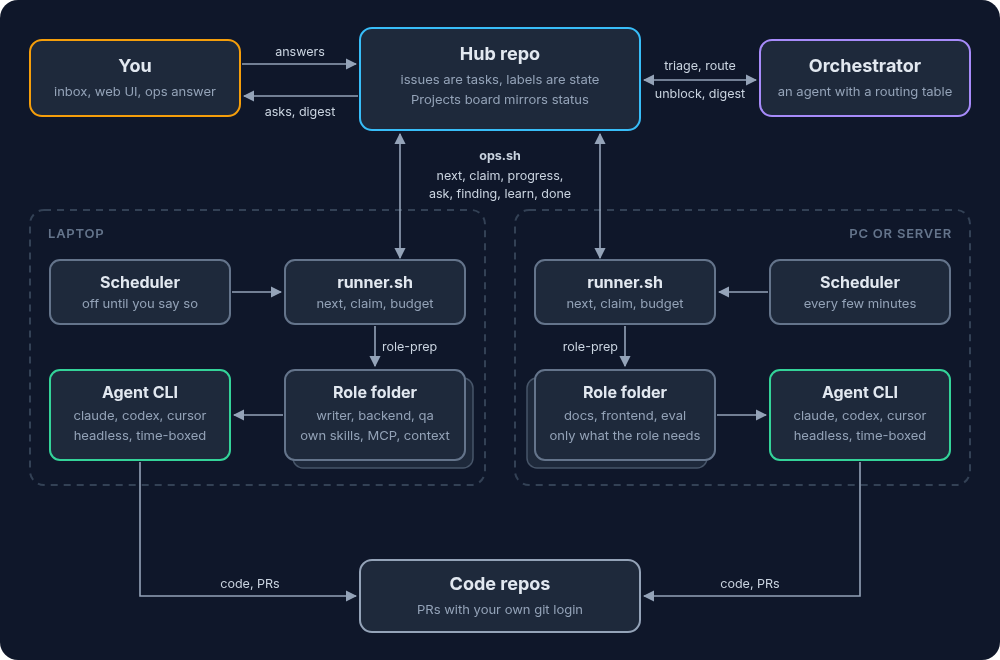Viewport: 1000px width, 660px height.
Task: Click the "unblock, digest" label
Action: pos(700,94)
